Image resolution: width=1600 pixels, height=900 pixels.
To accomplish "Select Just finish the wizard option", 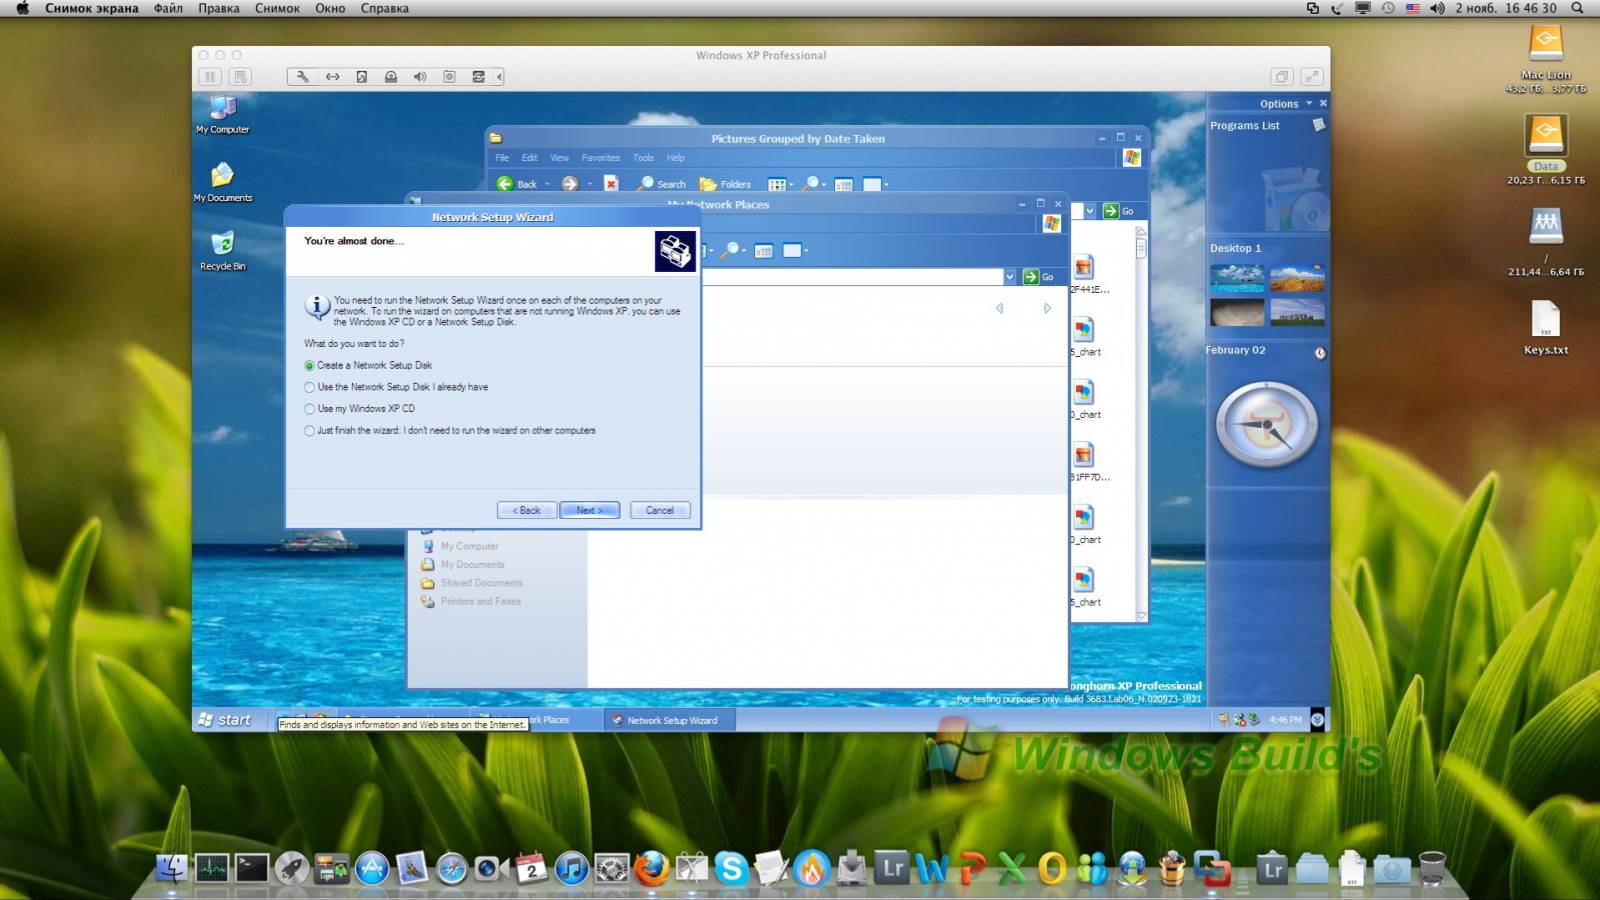I will pos(450,431).
